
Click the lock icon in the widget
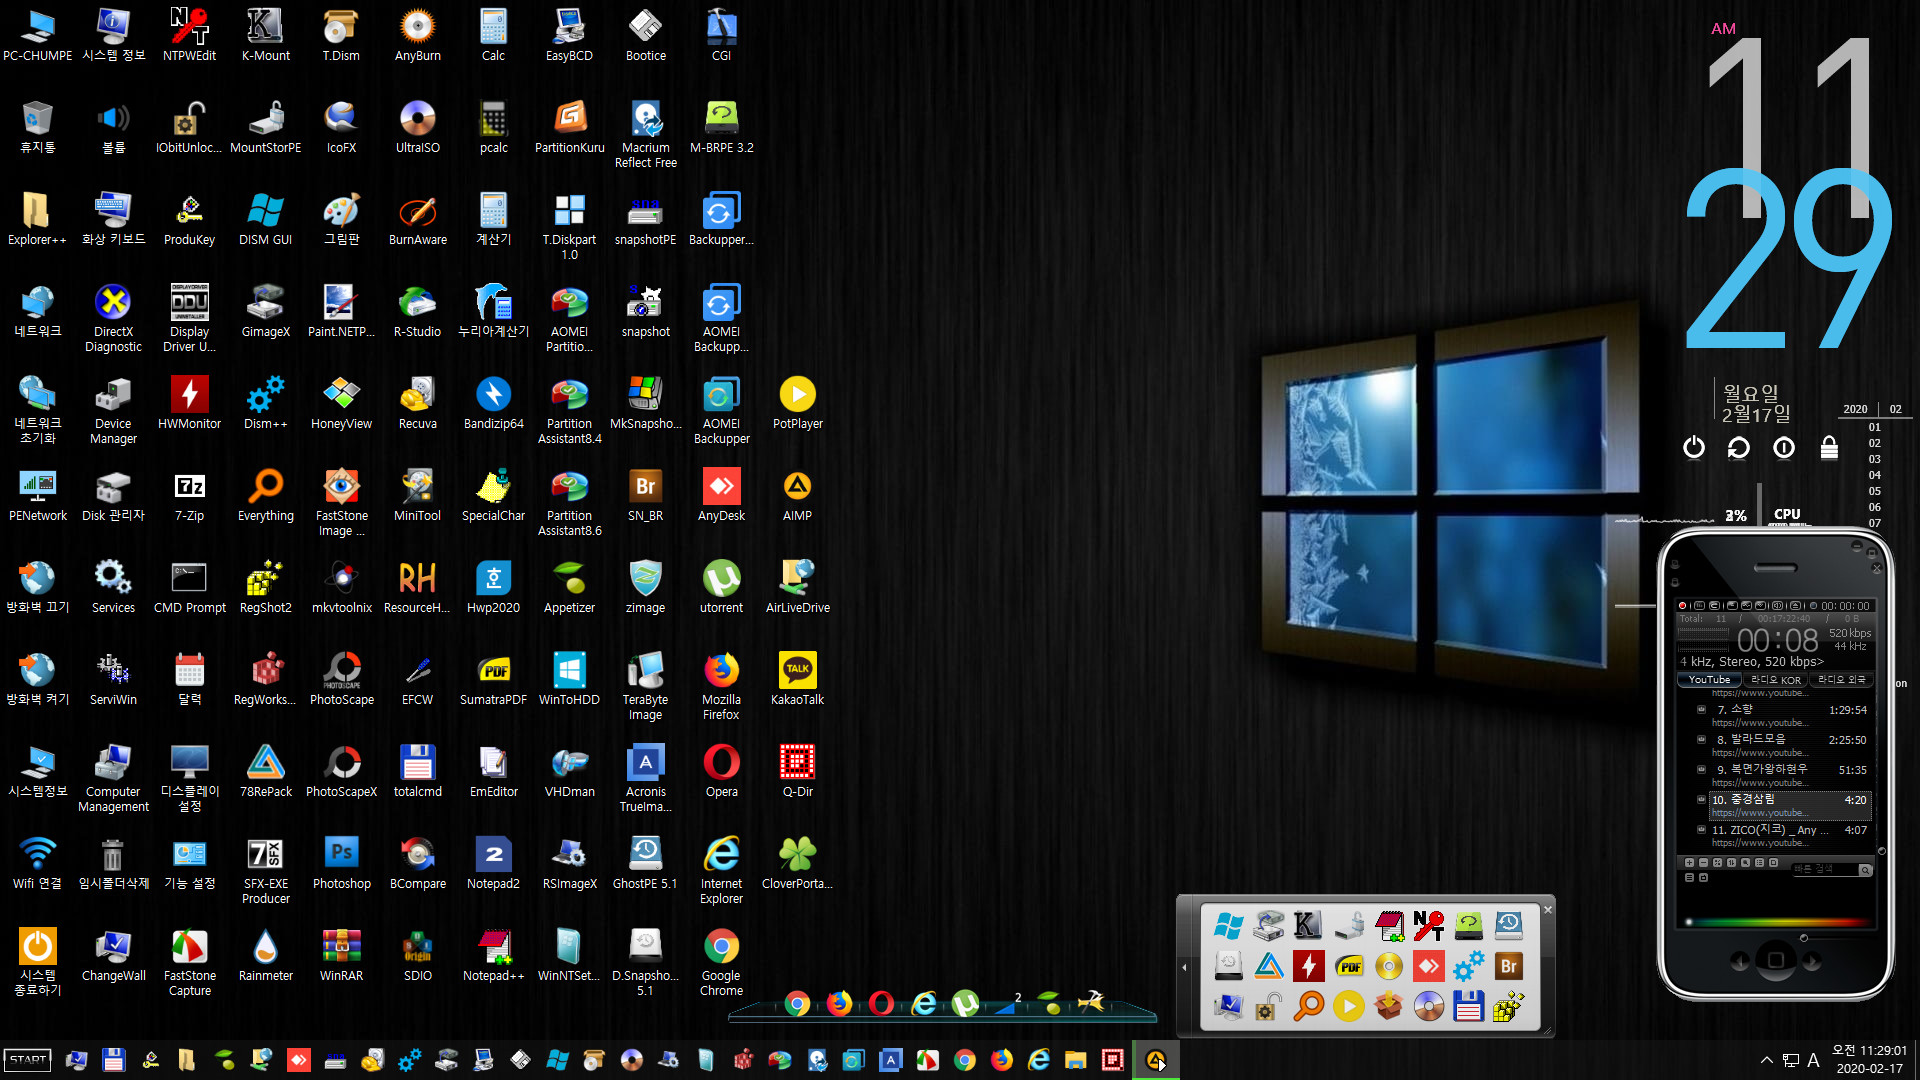coord(1829,447)
